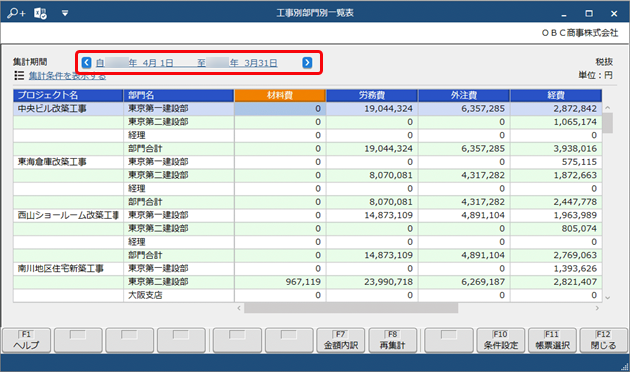Select the 部門名 column header
The image size is (630, 372).
[179, 95]
